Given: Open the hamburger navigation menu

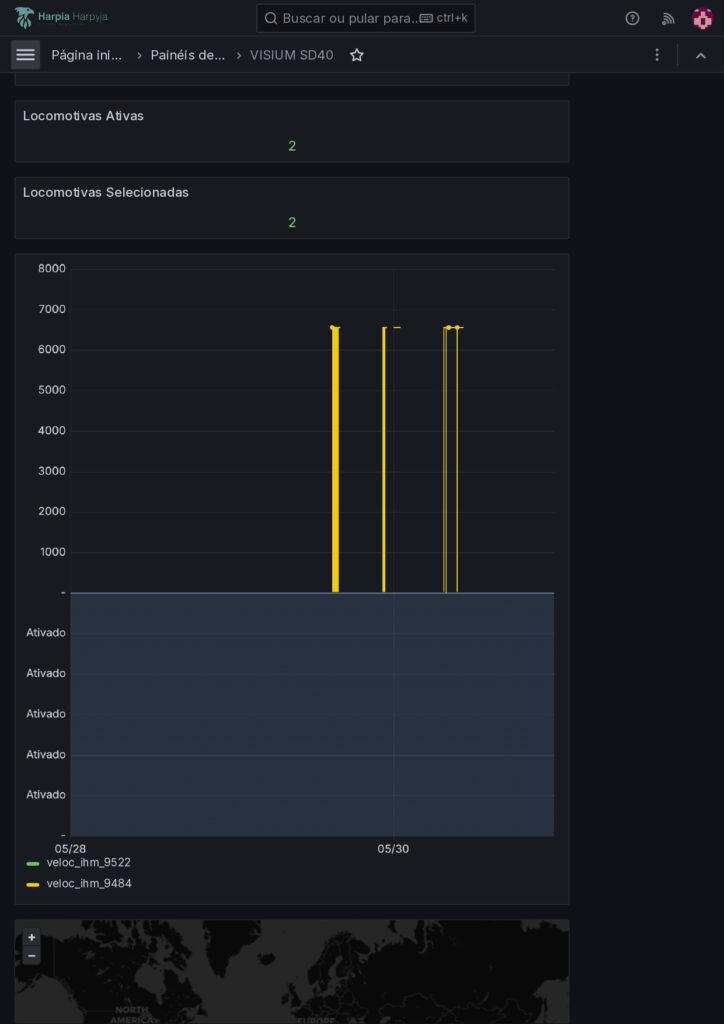Looking at the screenshot, I should click(26, 55).
